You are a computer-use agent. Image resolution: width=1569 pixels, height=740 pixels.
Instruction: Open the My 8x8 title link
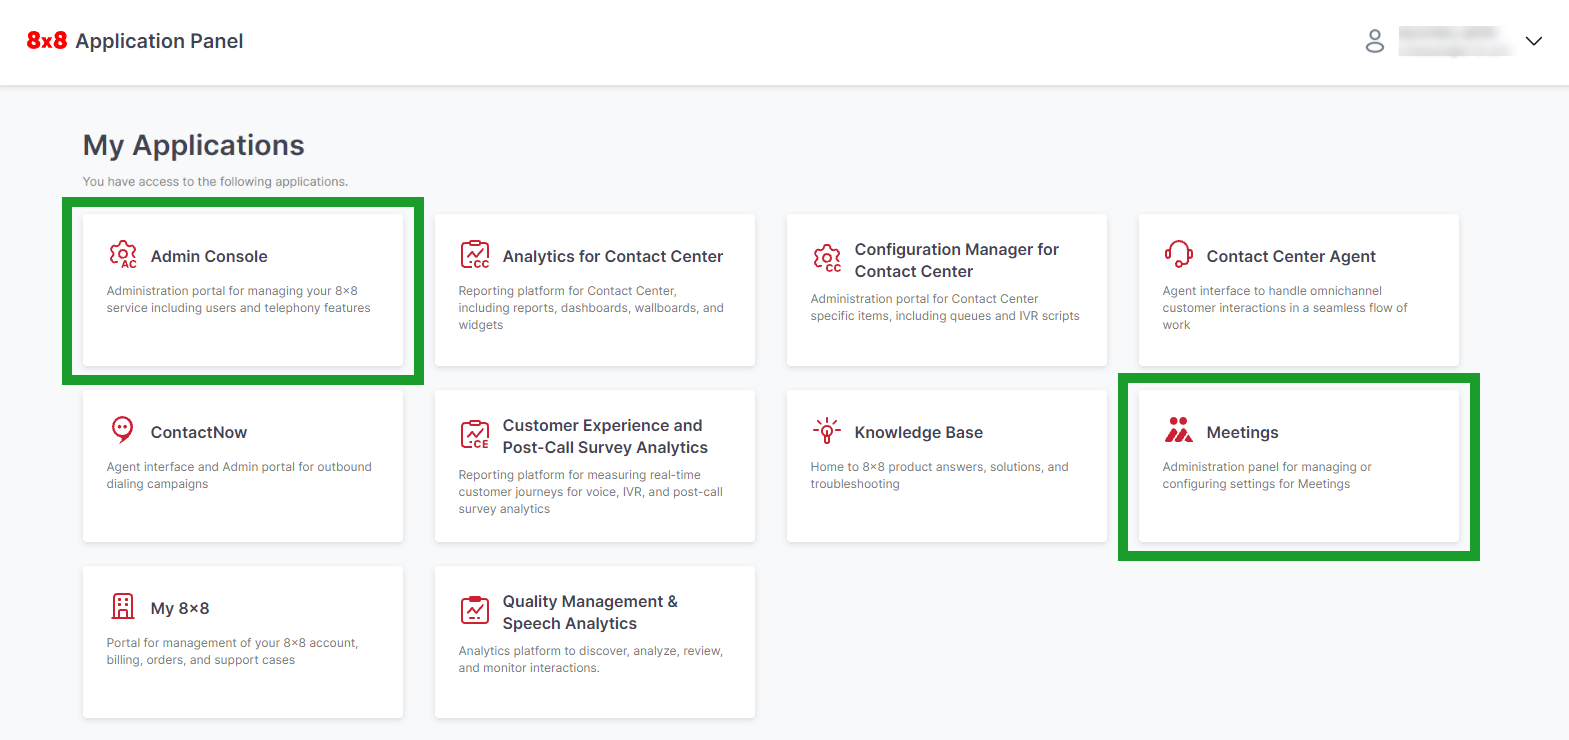pos(180,608)
